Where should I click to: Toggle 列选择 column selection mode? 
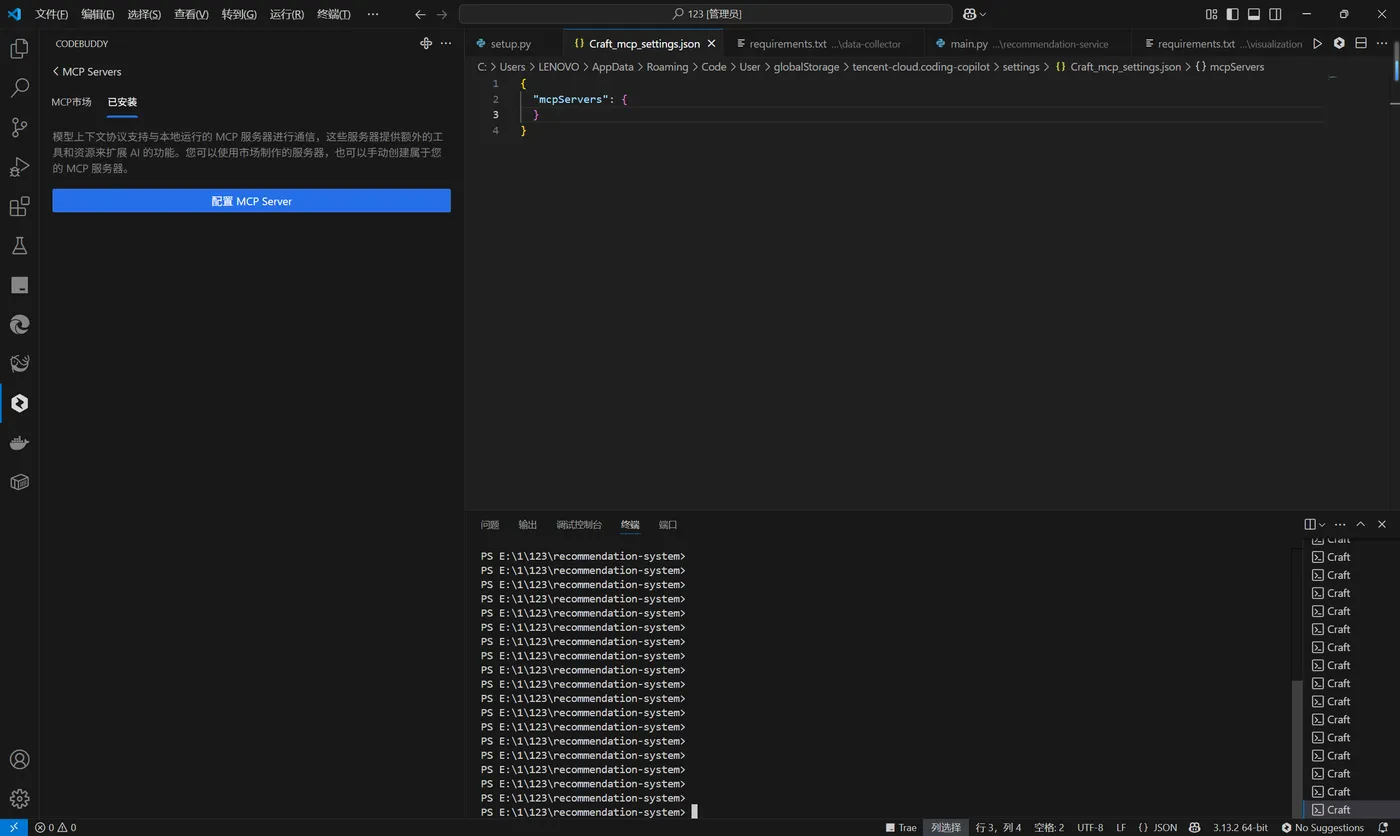pos(946,827)
